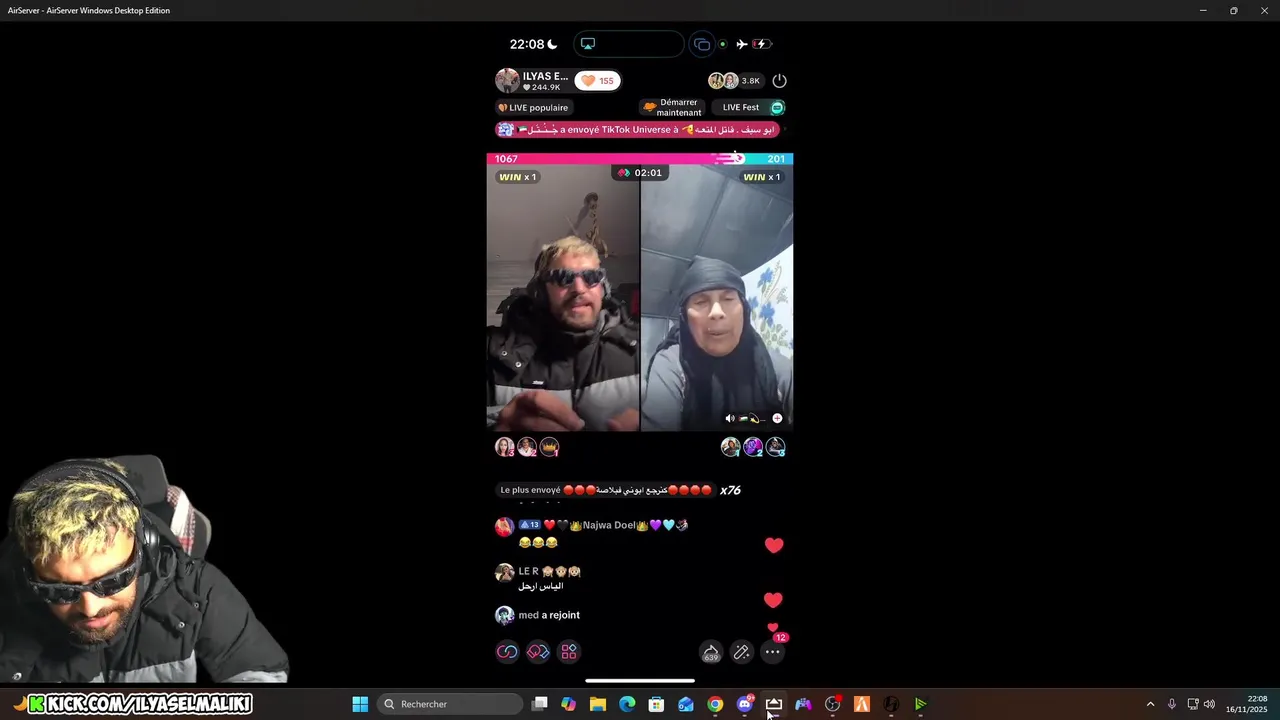
Task: Expand hidden system tray icons chevron
Action: pos(1150,704)
